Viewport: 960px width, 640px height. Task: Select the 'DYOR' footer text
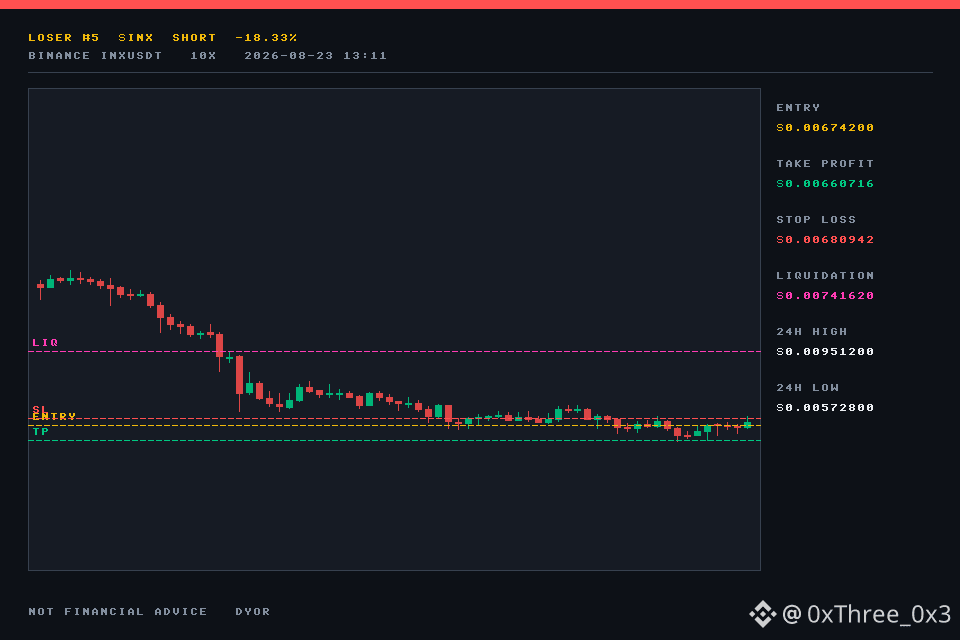[253, 611]
